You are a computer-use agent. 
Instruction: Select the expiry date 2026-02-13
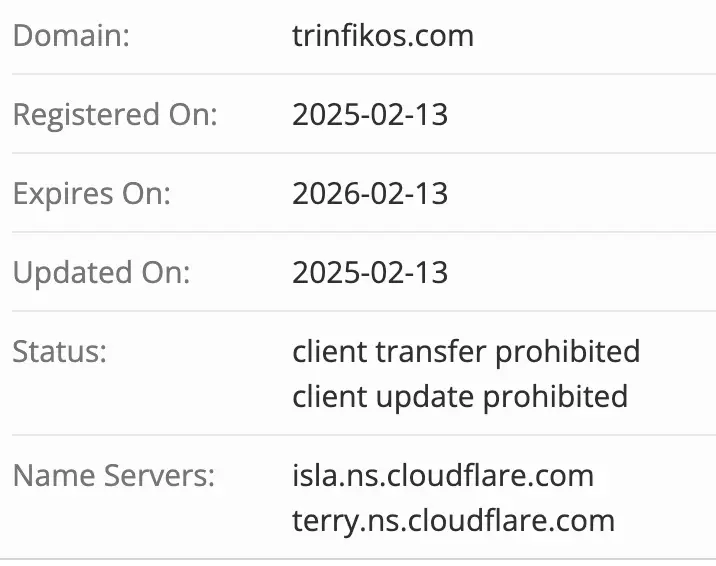pyautogui.click(x=370, y=194)
